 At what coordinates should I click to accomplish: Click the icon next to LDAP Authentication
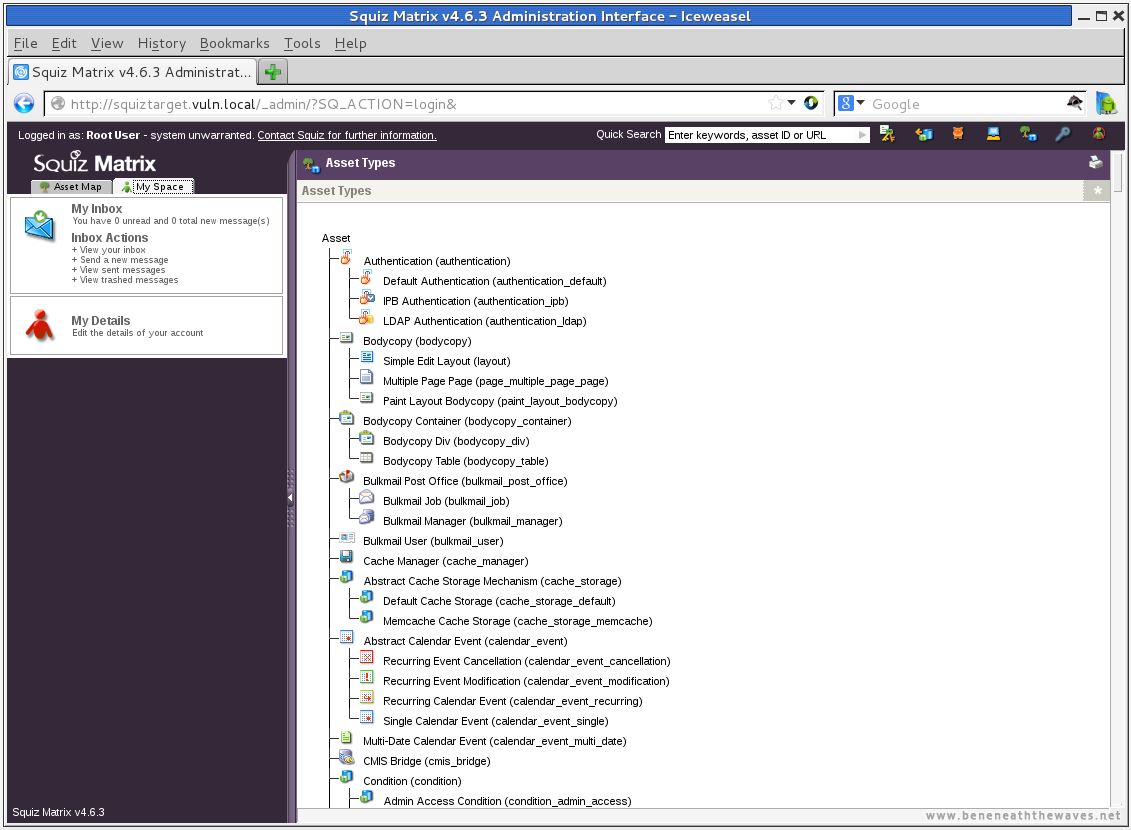click(366, 317)
